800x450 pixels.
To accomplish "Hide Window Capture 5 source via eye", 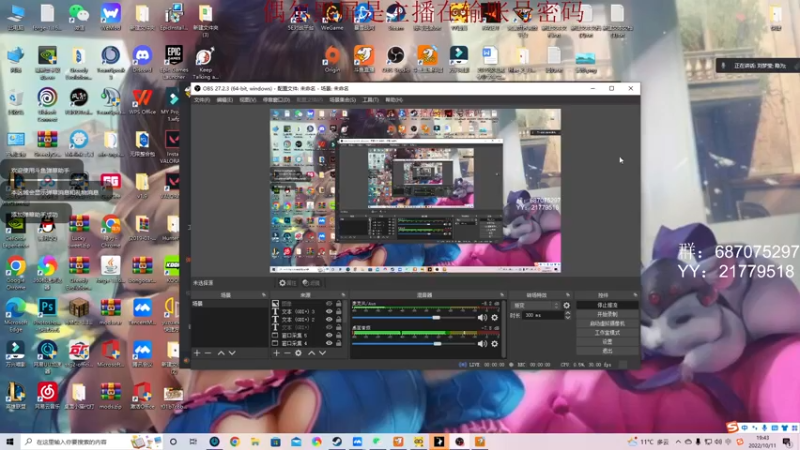I will pos(329,335).
